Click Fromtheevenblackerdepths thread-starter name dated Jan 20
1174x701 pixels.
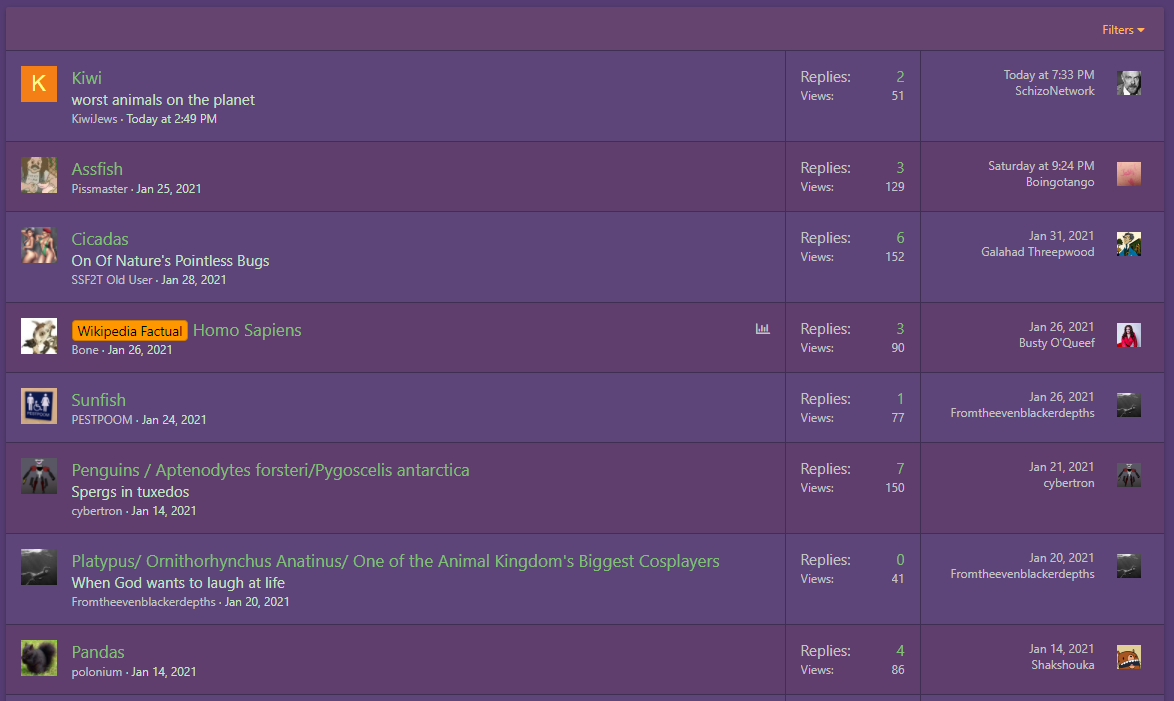pyautogui.click(x=143, y=601)
